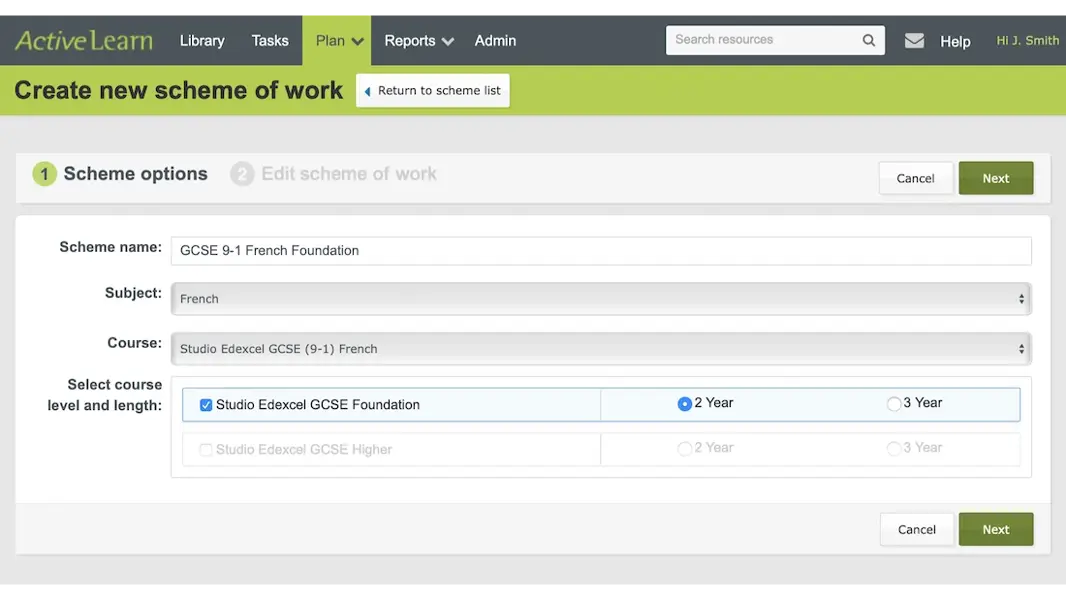Click the search magnifier icon
The height and width of the screenshot is (600, 1066).
868,40
